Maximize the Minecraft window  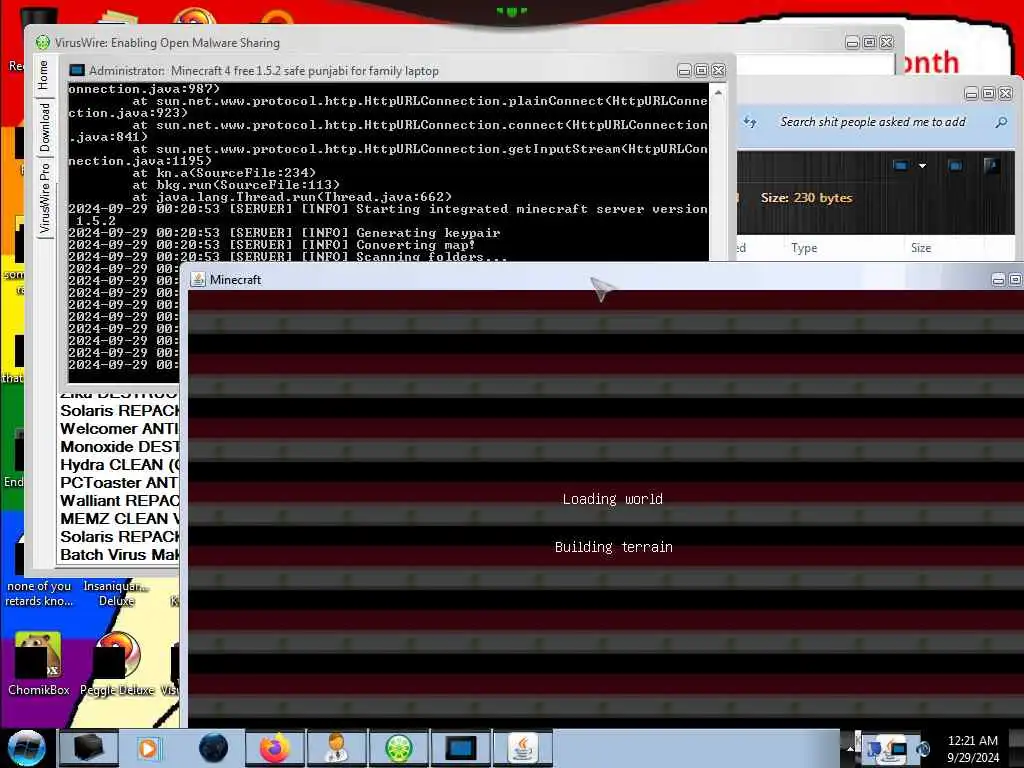click(1016, 280)
